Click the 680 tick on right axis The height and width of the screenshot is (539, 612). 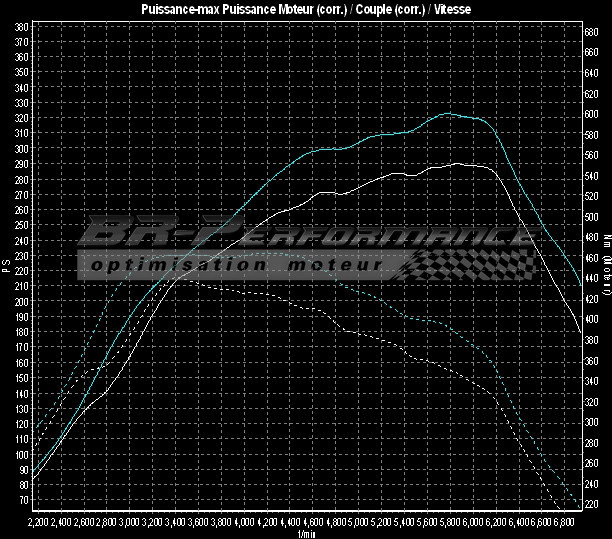tap(591, 32)
